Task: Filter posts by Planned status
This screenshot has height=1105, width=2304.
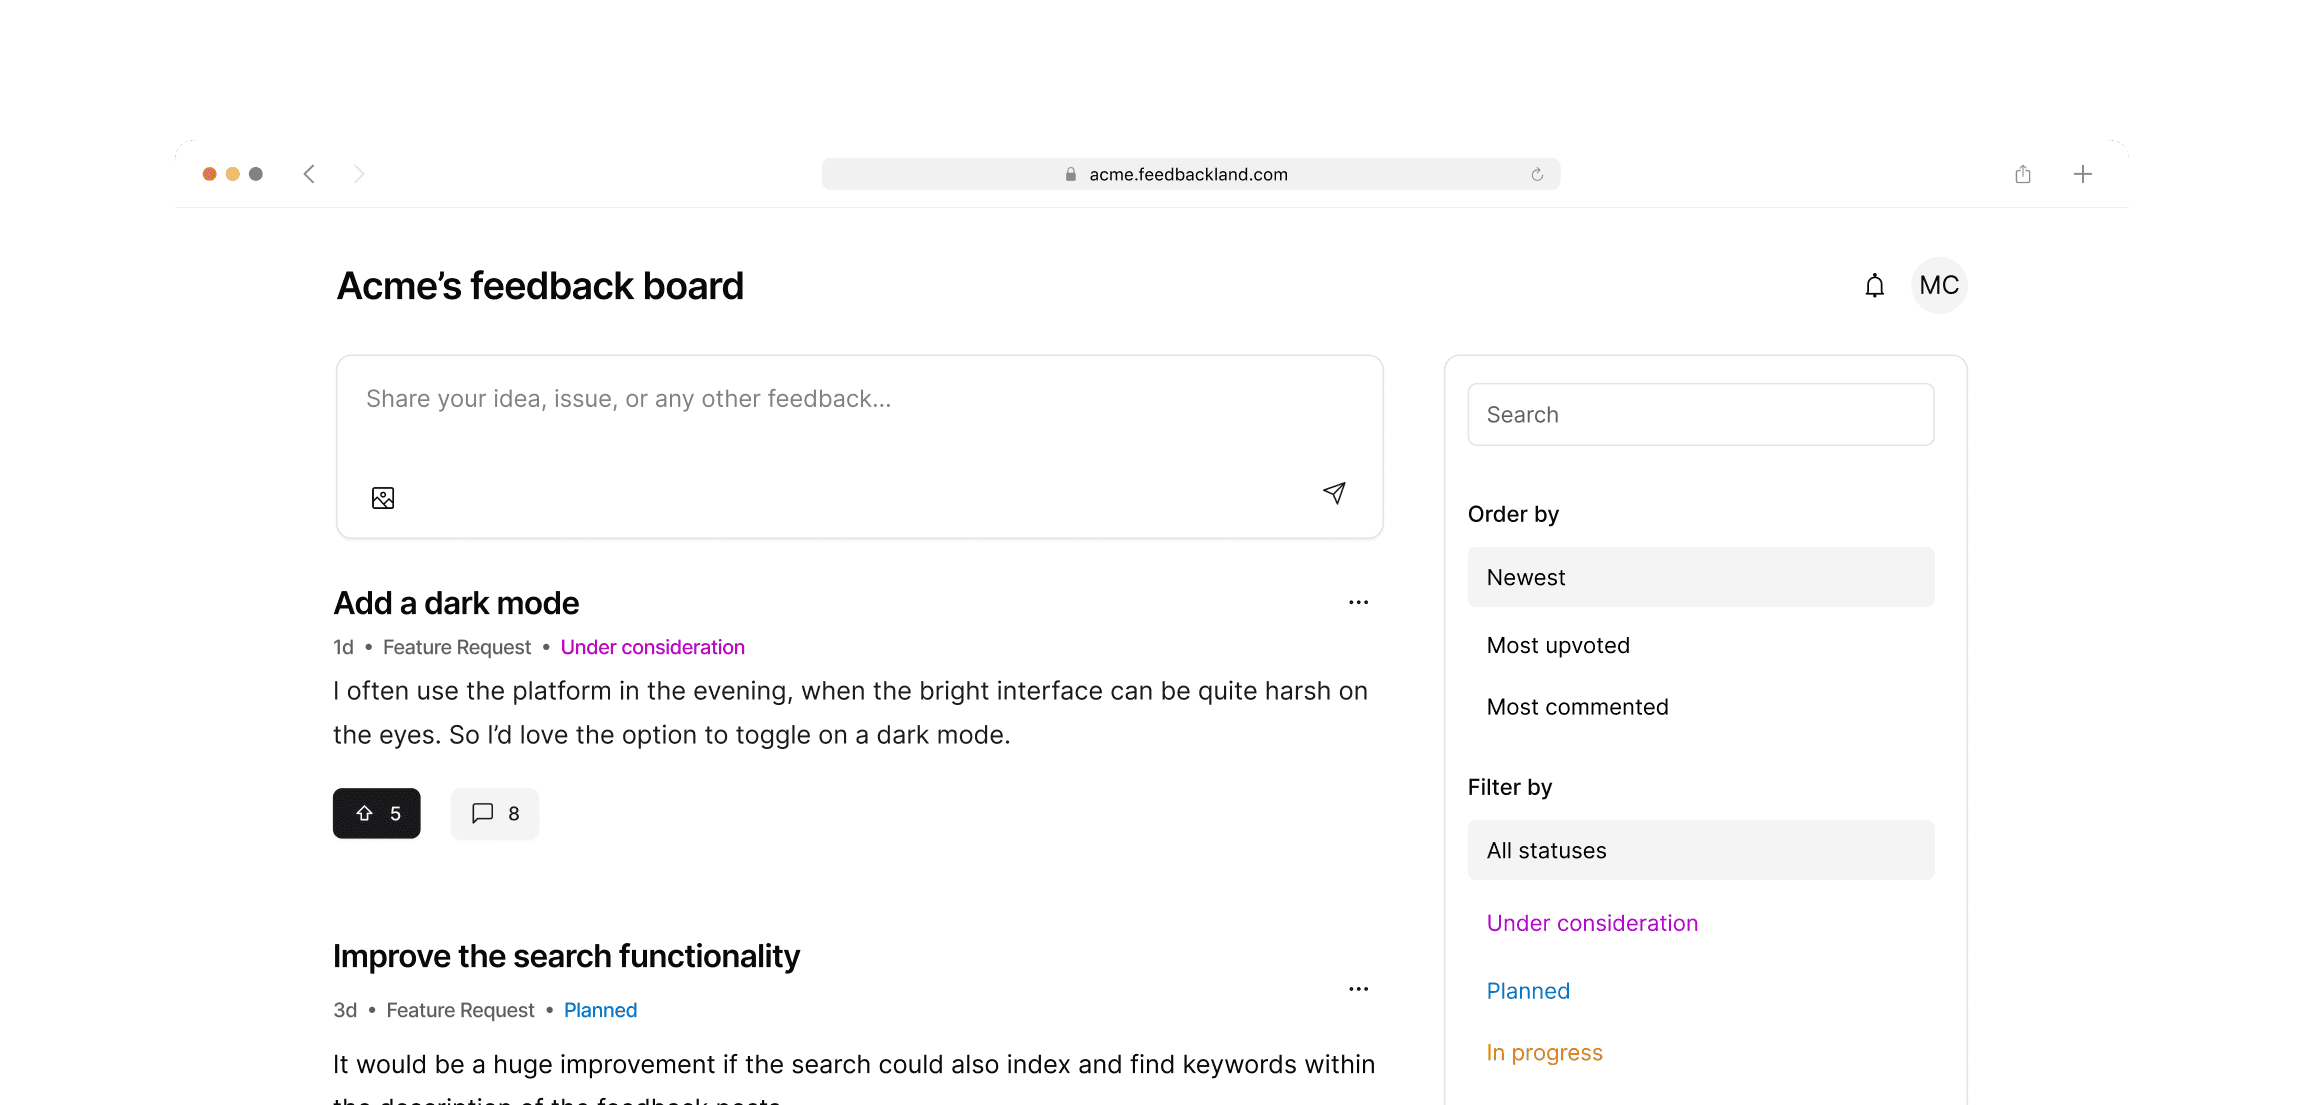Action: 1528,991
